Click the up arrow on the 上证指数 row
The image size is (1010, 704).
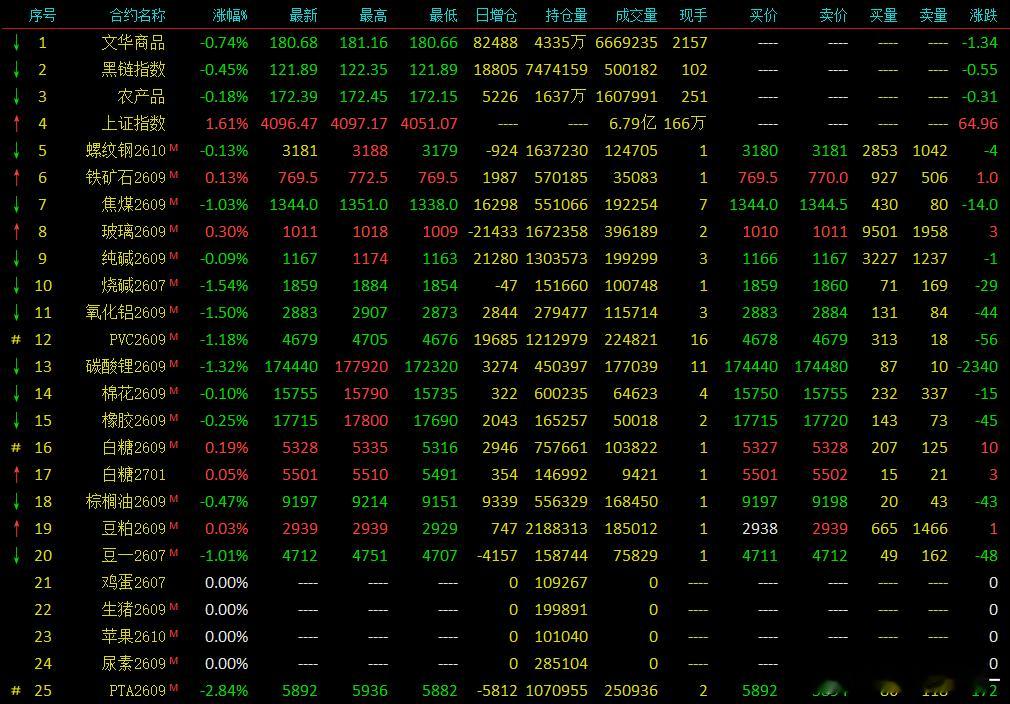click(16, 124)
